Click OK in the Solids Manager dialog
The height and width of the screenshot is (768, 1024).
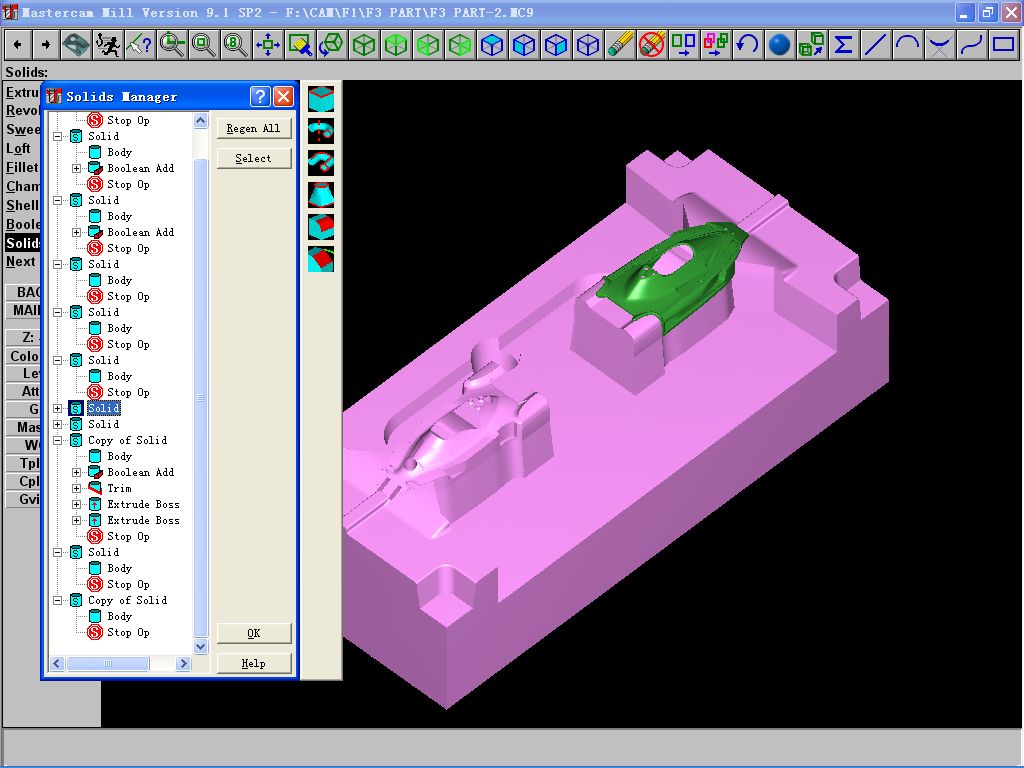point(253,633)
